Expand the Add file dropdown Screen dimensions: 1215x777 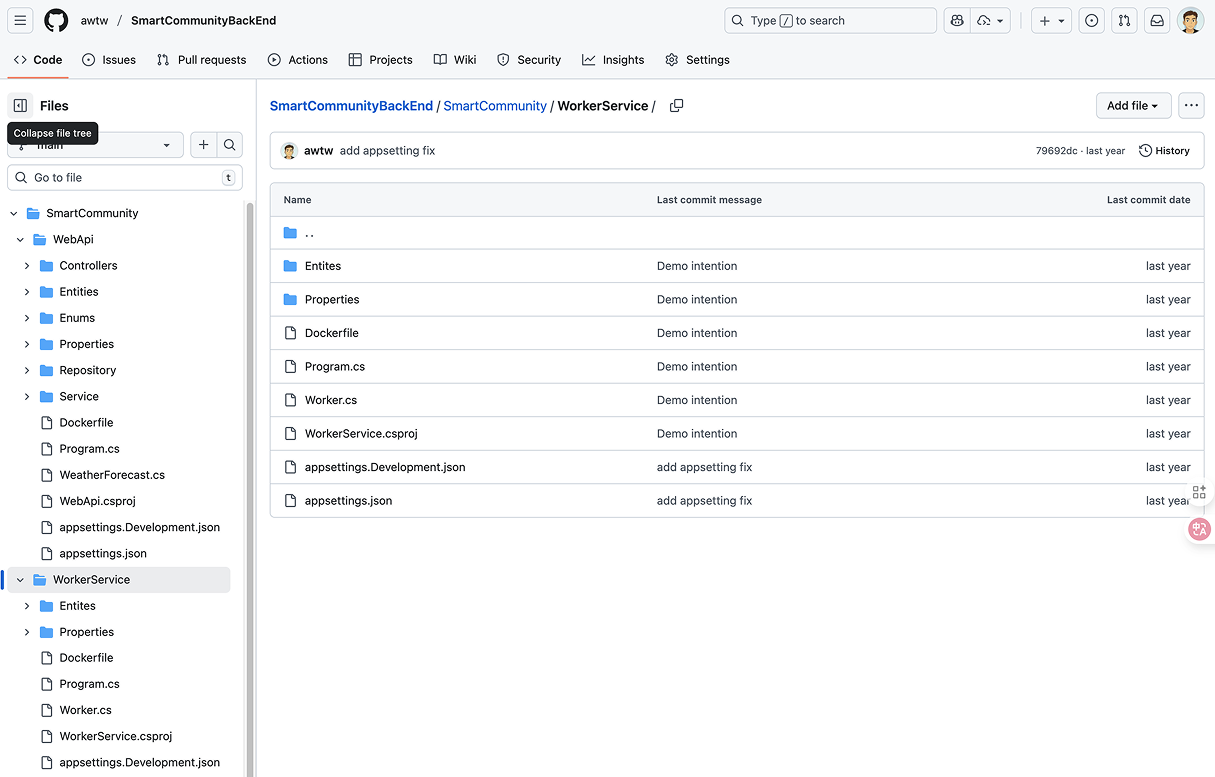[1133, 105]
